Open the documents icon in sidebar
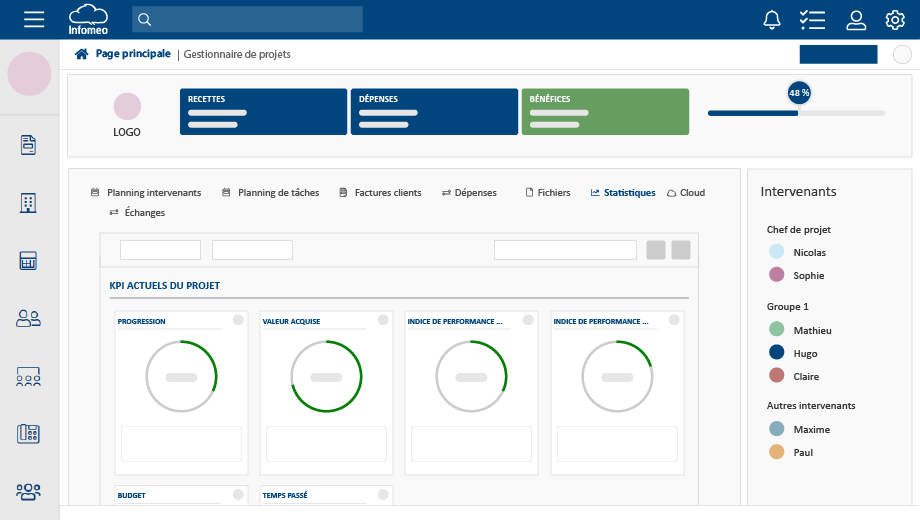Screen dimensions: 920x520 (28, 144)
